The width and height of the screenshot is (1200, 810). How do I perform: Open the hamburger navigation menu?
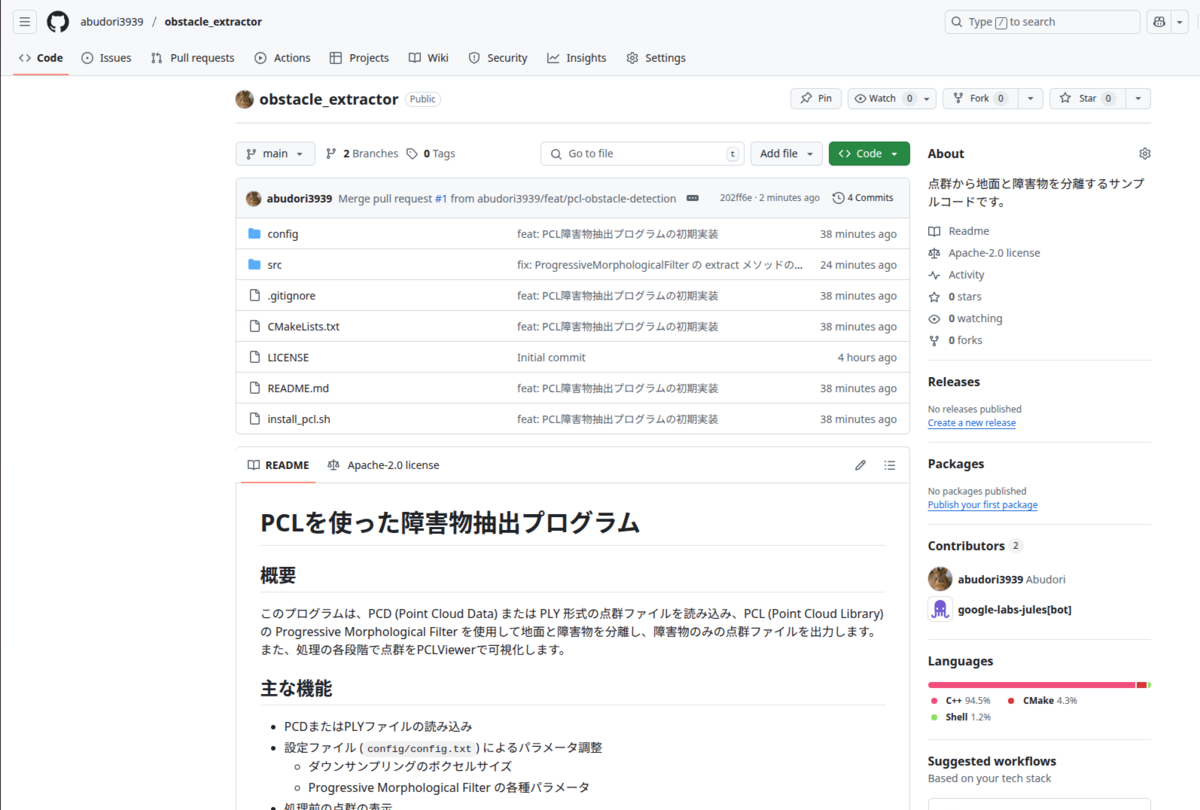coord(26,22)
